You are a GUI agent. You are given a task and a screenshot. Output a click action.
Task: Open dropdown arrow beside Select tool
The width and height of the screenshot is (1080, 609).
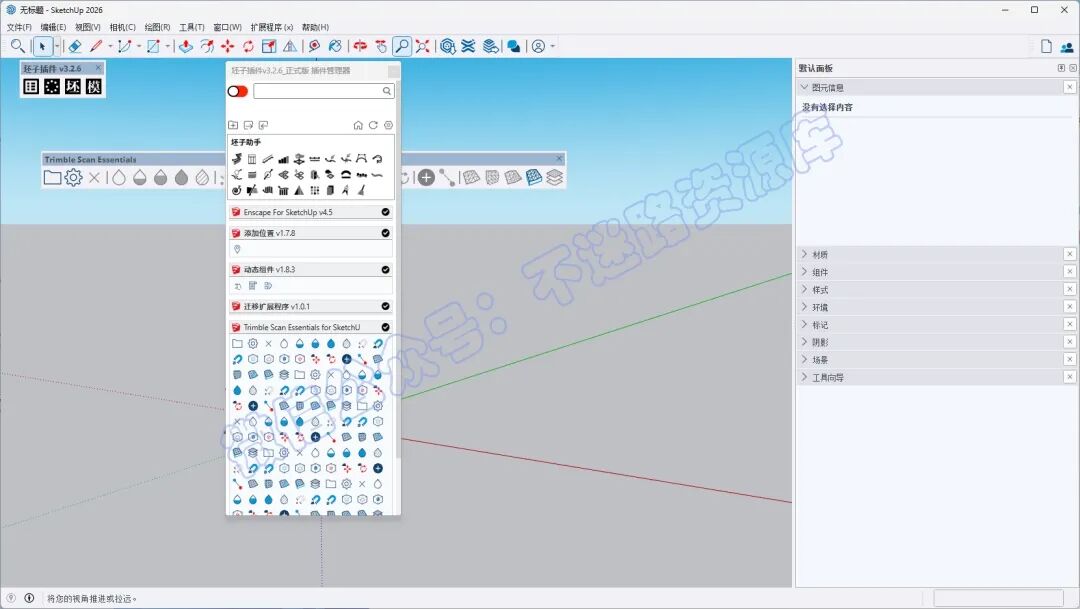[56, 46]
